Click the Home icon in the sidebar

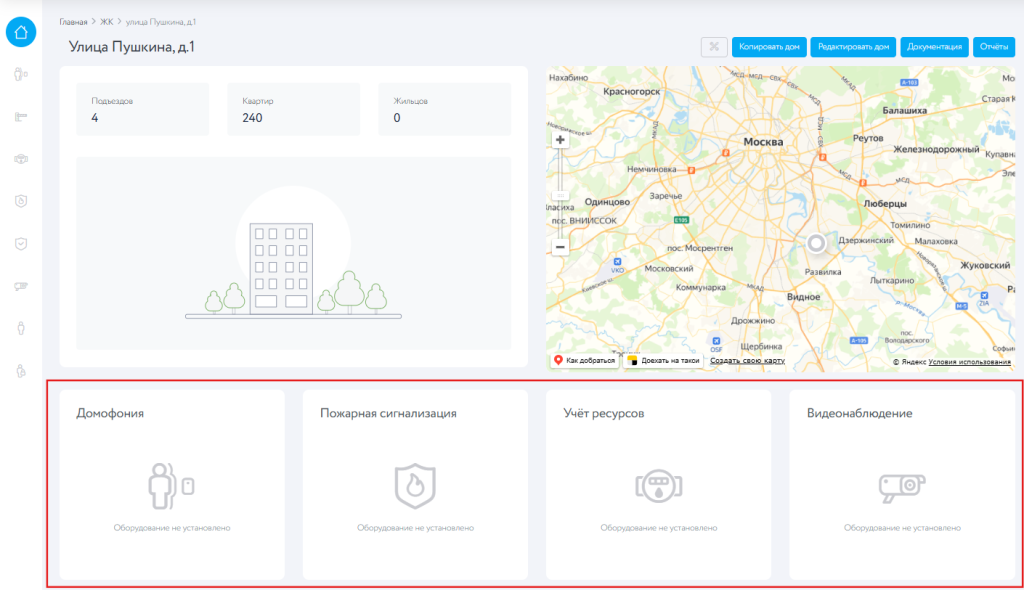[x=21, y=32]
